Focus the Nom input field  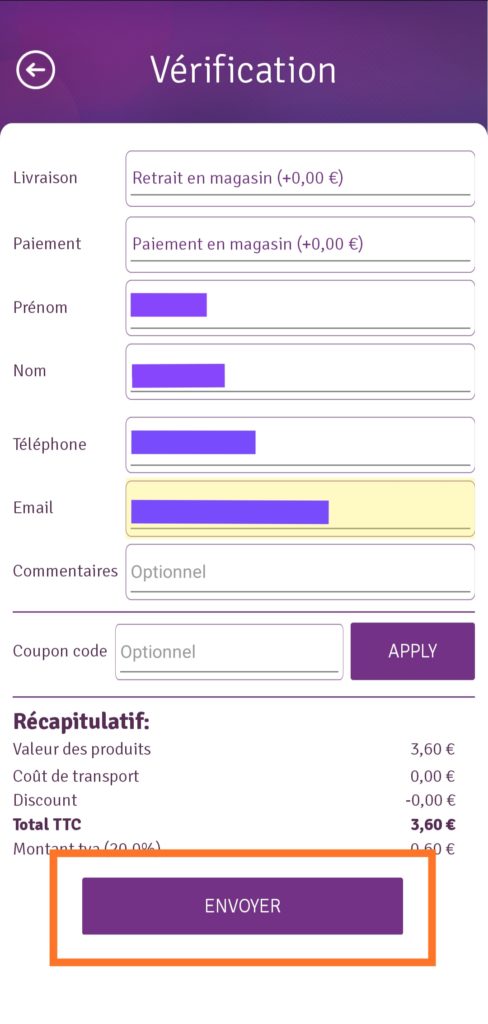pyautogui.click(x=301, y=372)
